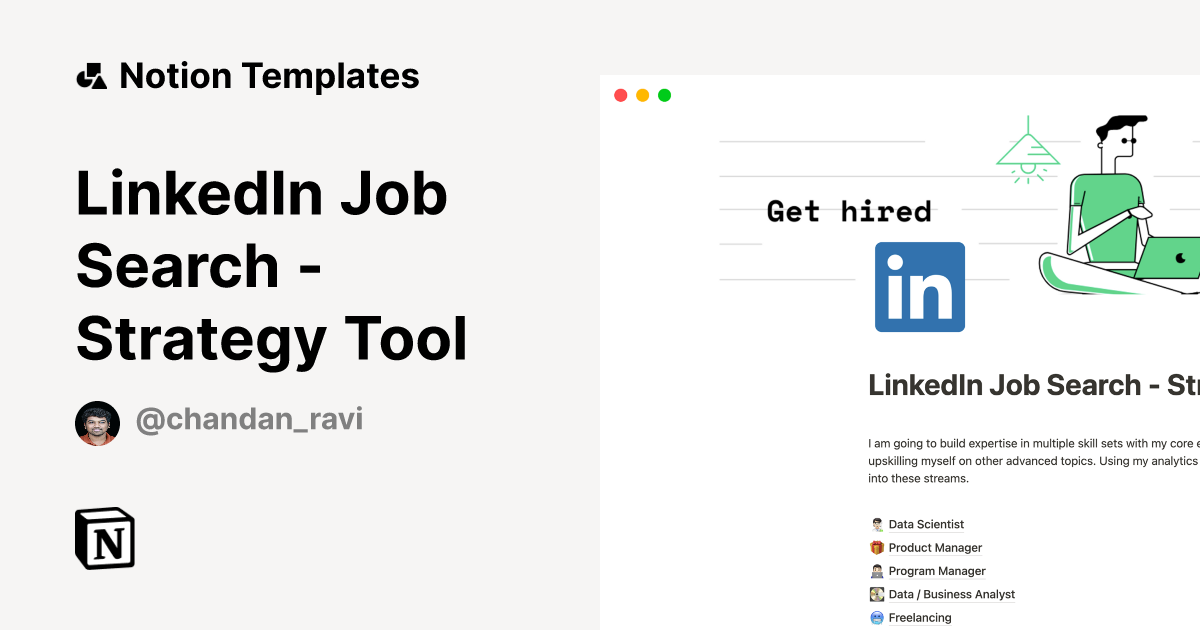Screen dimensions: 1200x630
Task: Click the Notion Templates logo icon
Action: tap(91, 75)
